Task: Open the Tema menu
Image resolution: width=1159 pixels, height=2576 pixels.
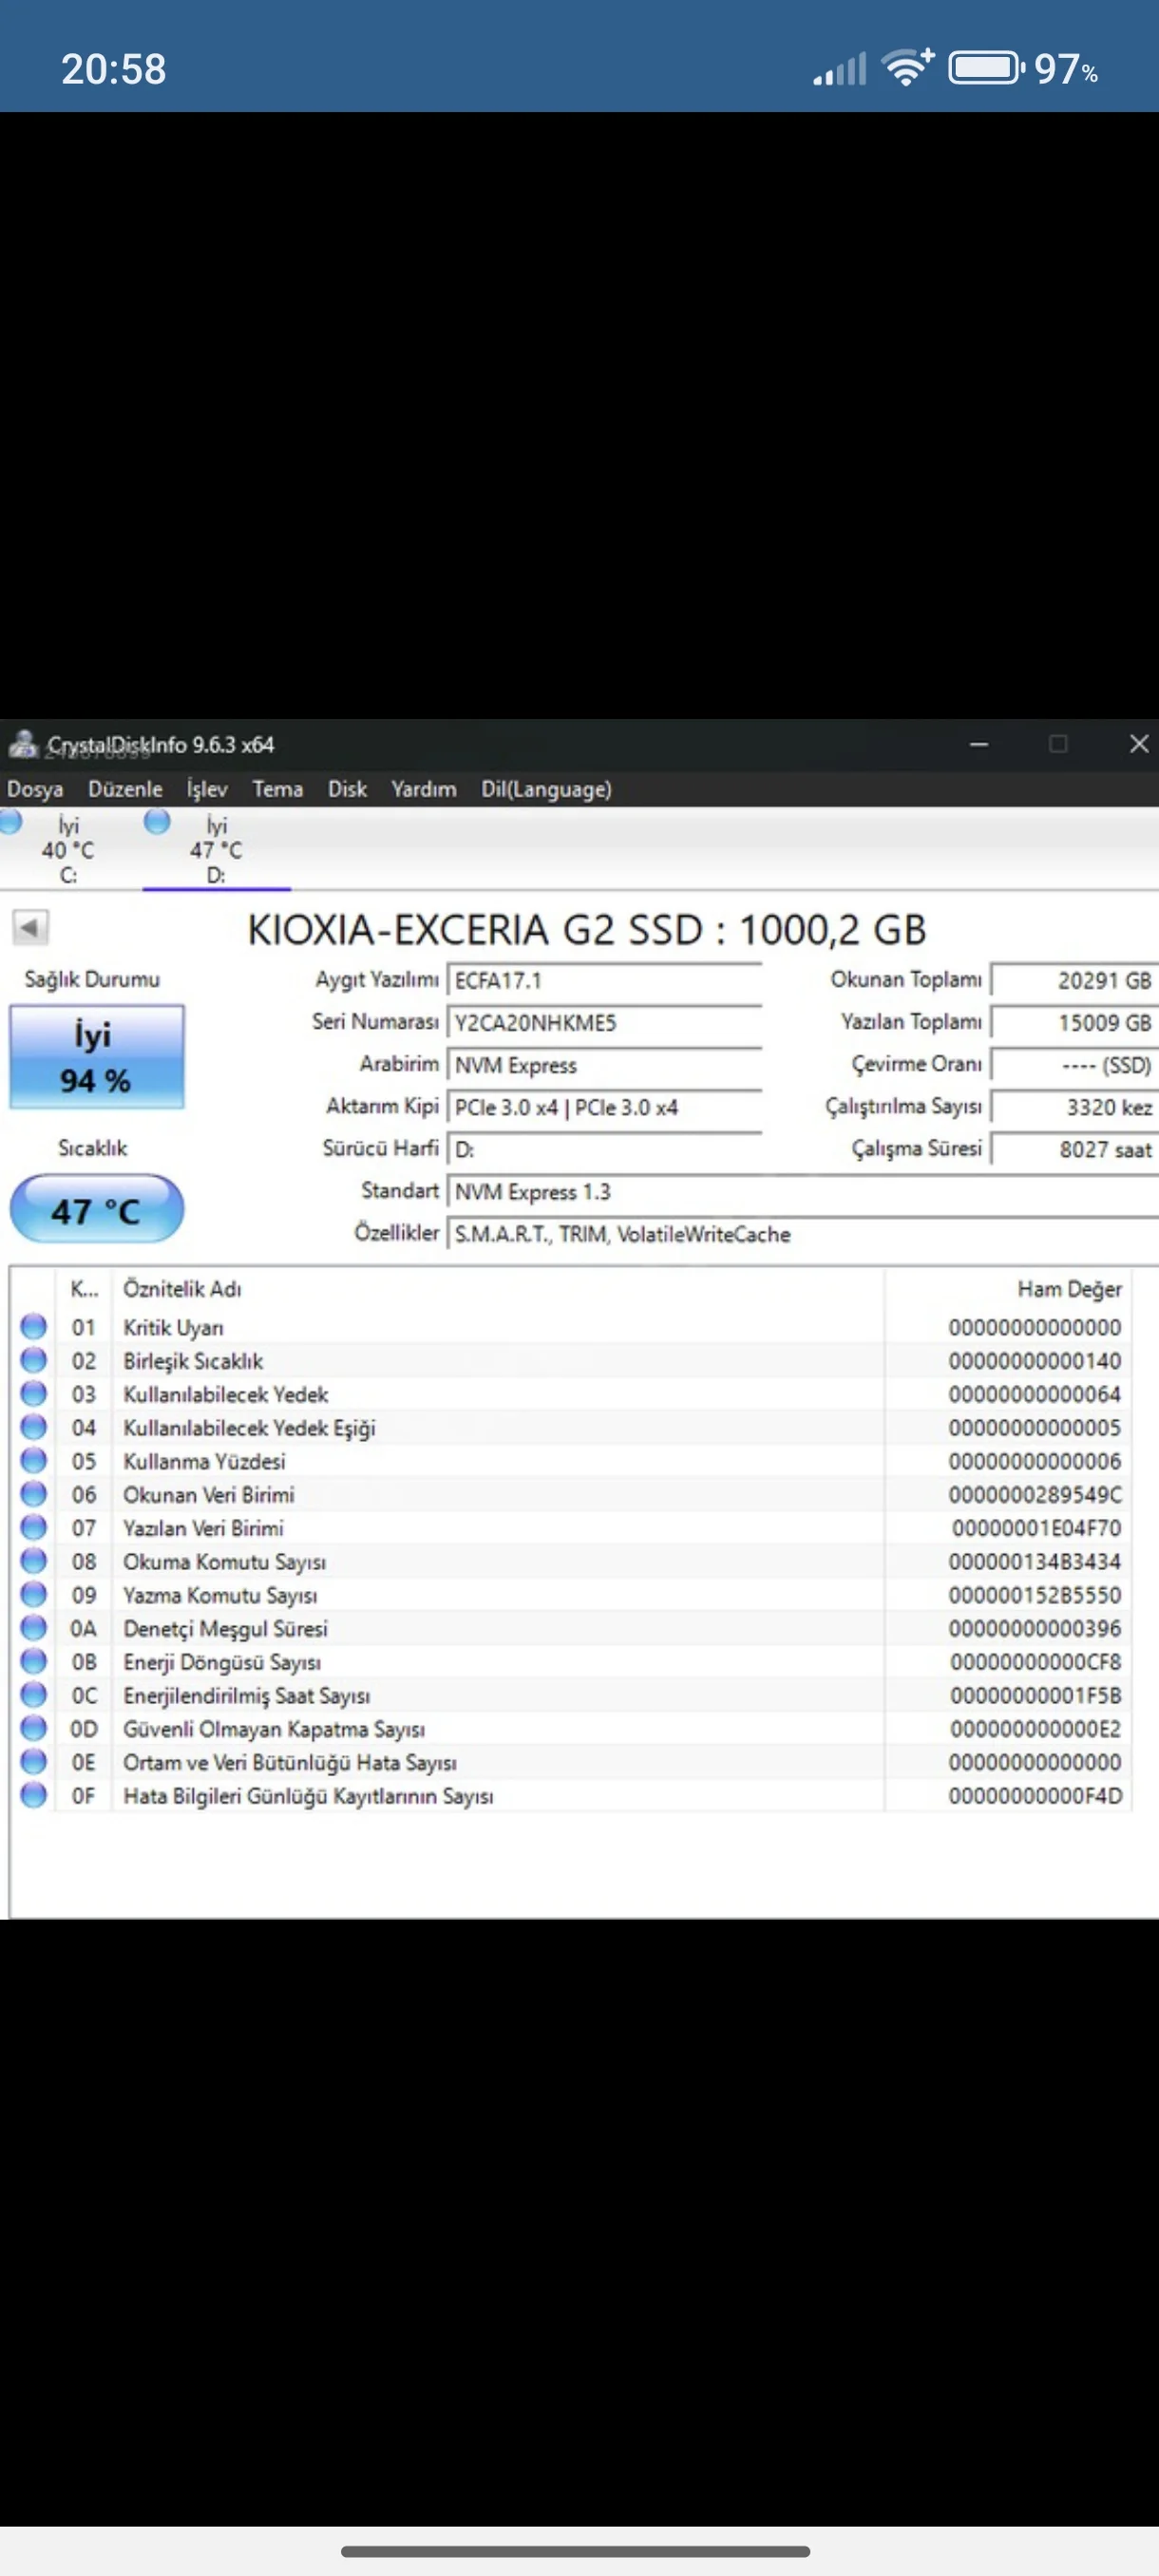Action: tap(277, 789)
